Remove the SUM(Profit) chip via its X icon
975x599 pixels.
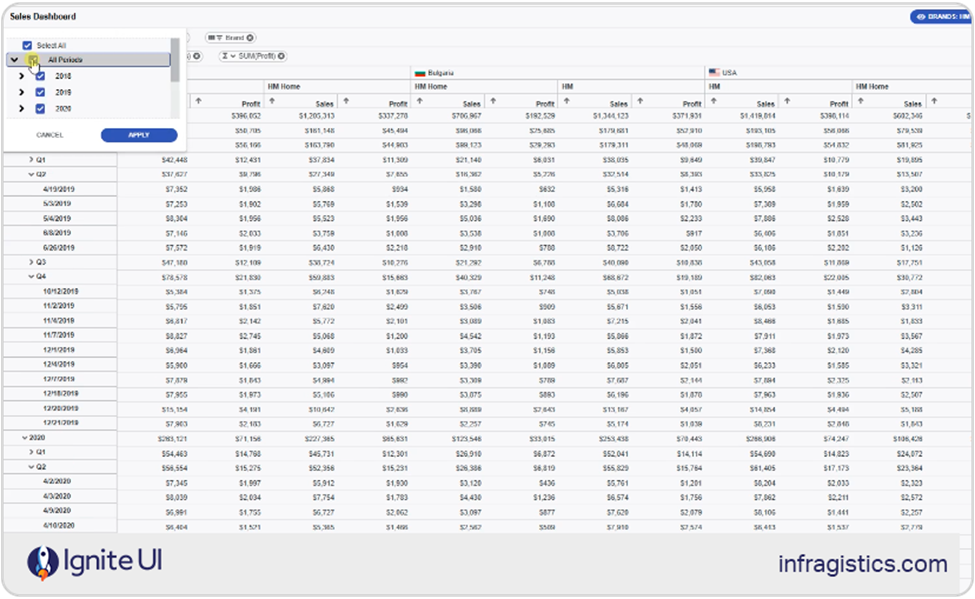point(281,55)
